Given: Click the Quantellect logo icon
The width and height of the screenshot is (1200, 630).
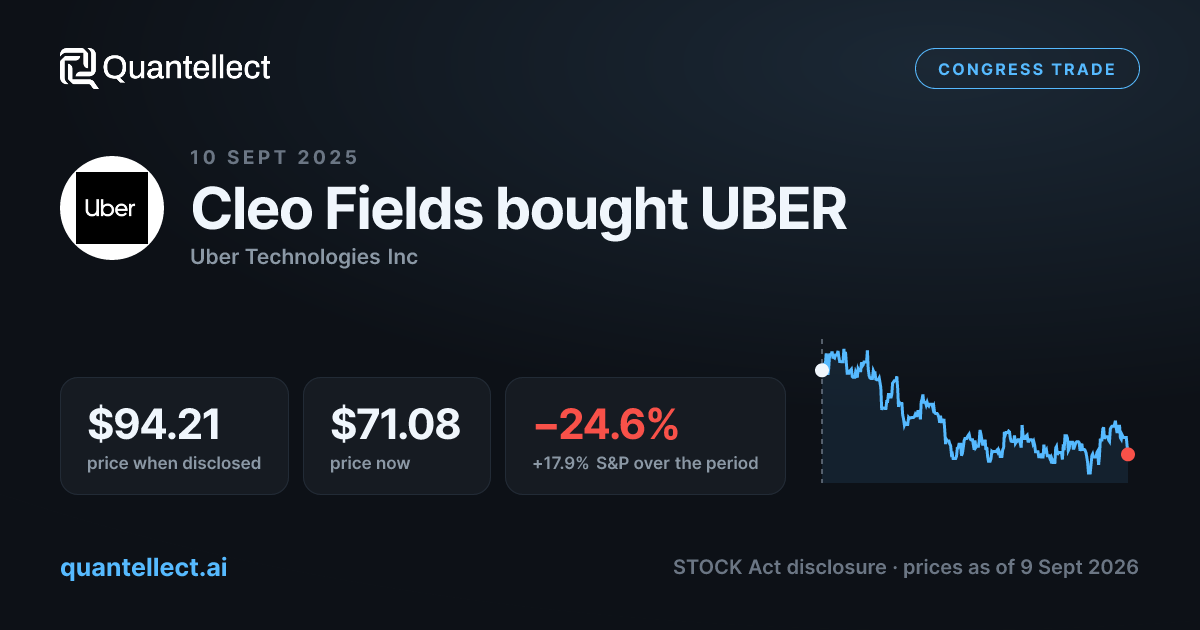Looking at the screenshot, I should [x=79, y=68].
